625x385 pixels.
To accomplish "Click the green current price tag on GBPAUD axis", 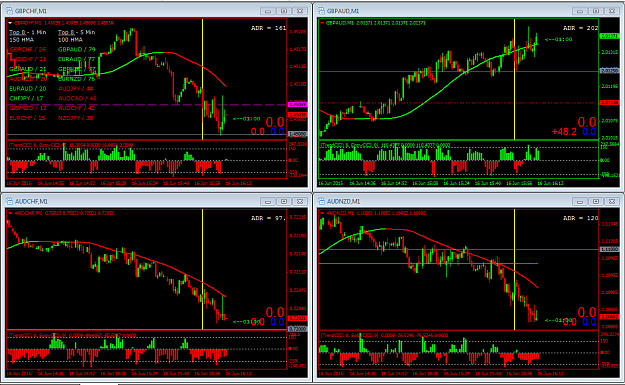I will point(609,36).
